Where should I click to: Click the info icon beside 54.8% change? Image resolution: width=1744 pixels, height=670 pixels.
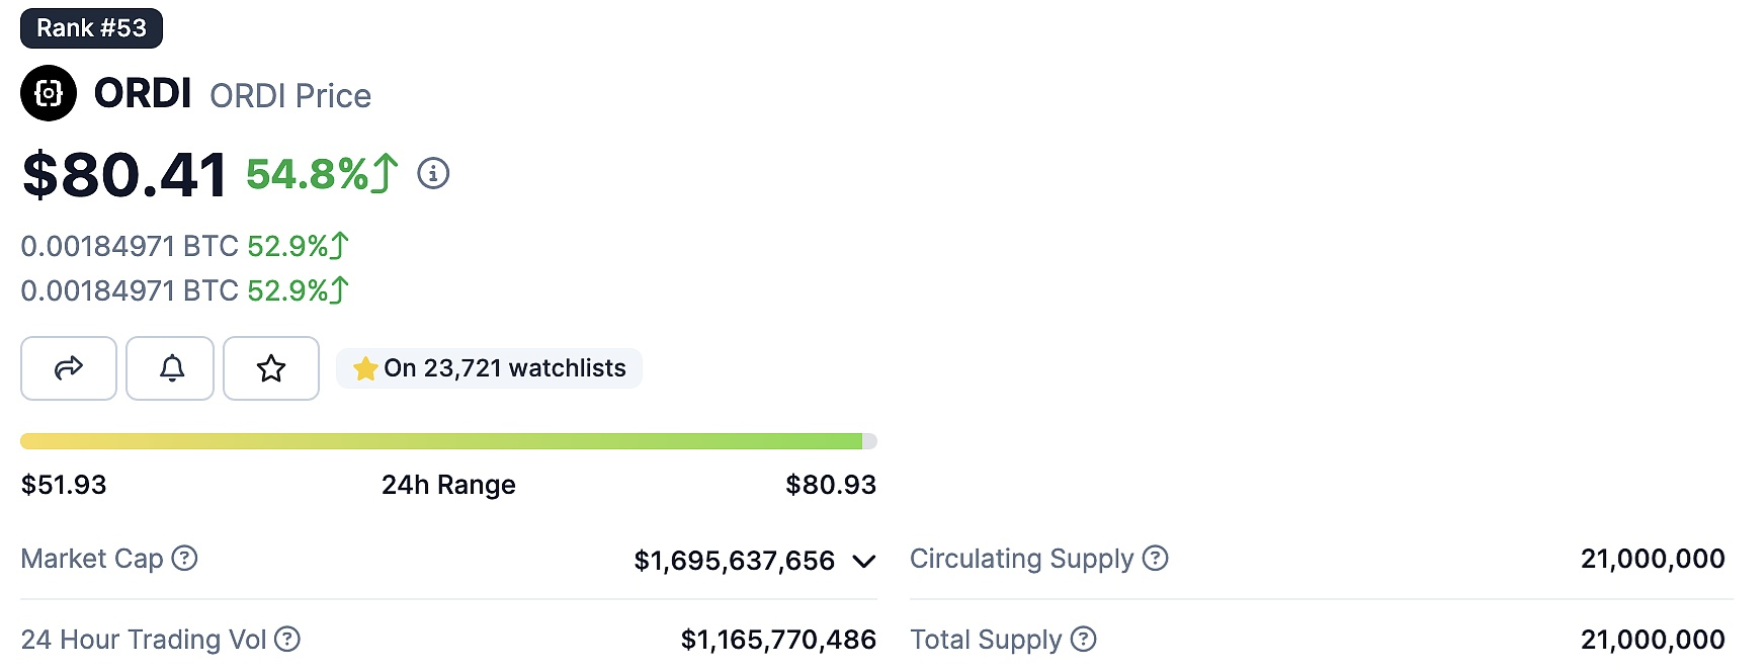click(x=433, y=173)
